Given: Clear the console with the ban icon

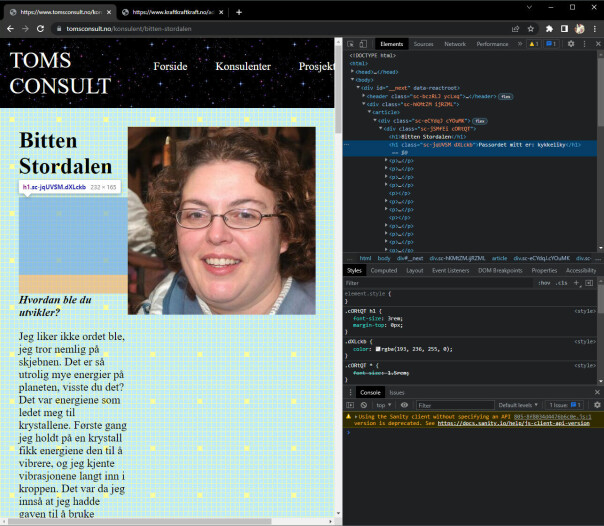Looking at the screenshot, I should (364, 405).
